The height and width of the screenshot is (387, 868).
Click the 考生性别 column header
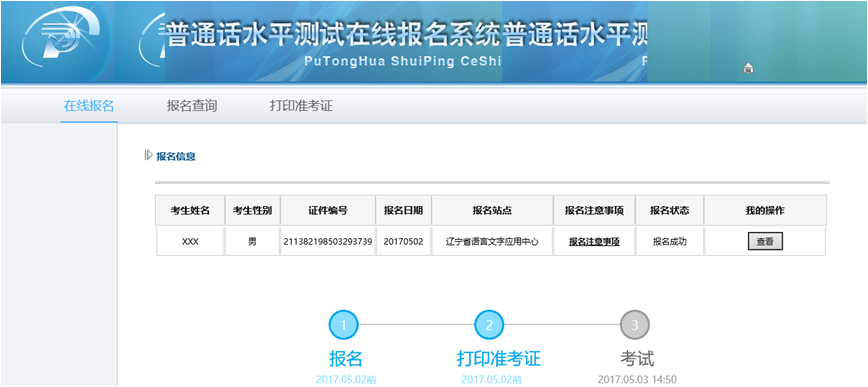pyautogui.click(x=252, y=210)
